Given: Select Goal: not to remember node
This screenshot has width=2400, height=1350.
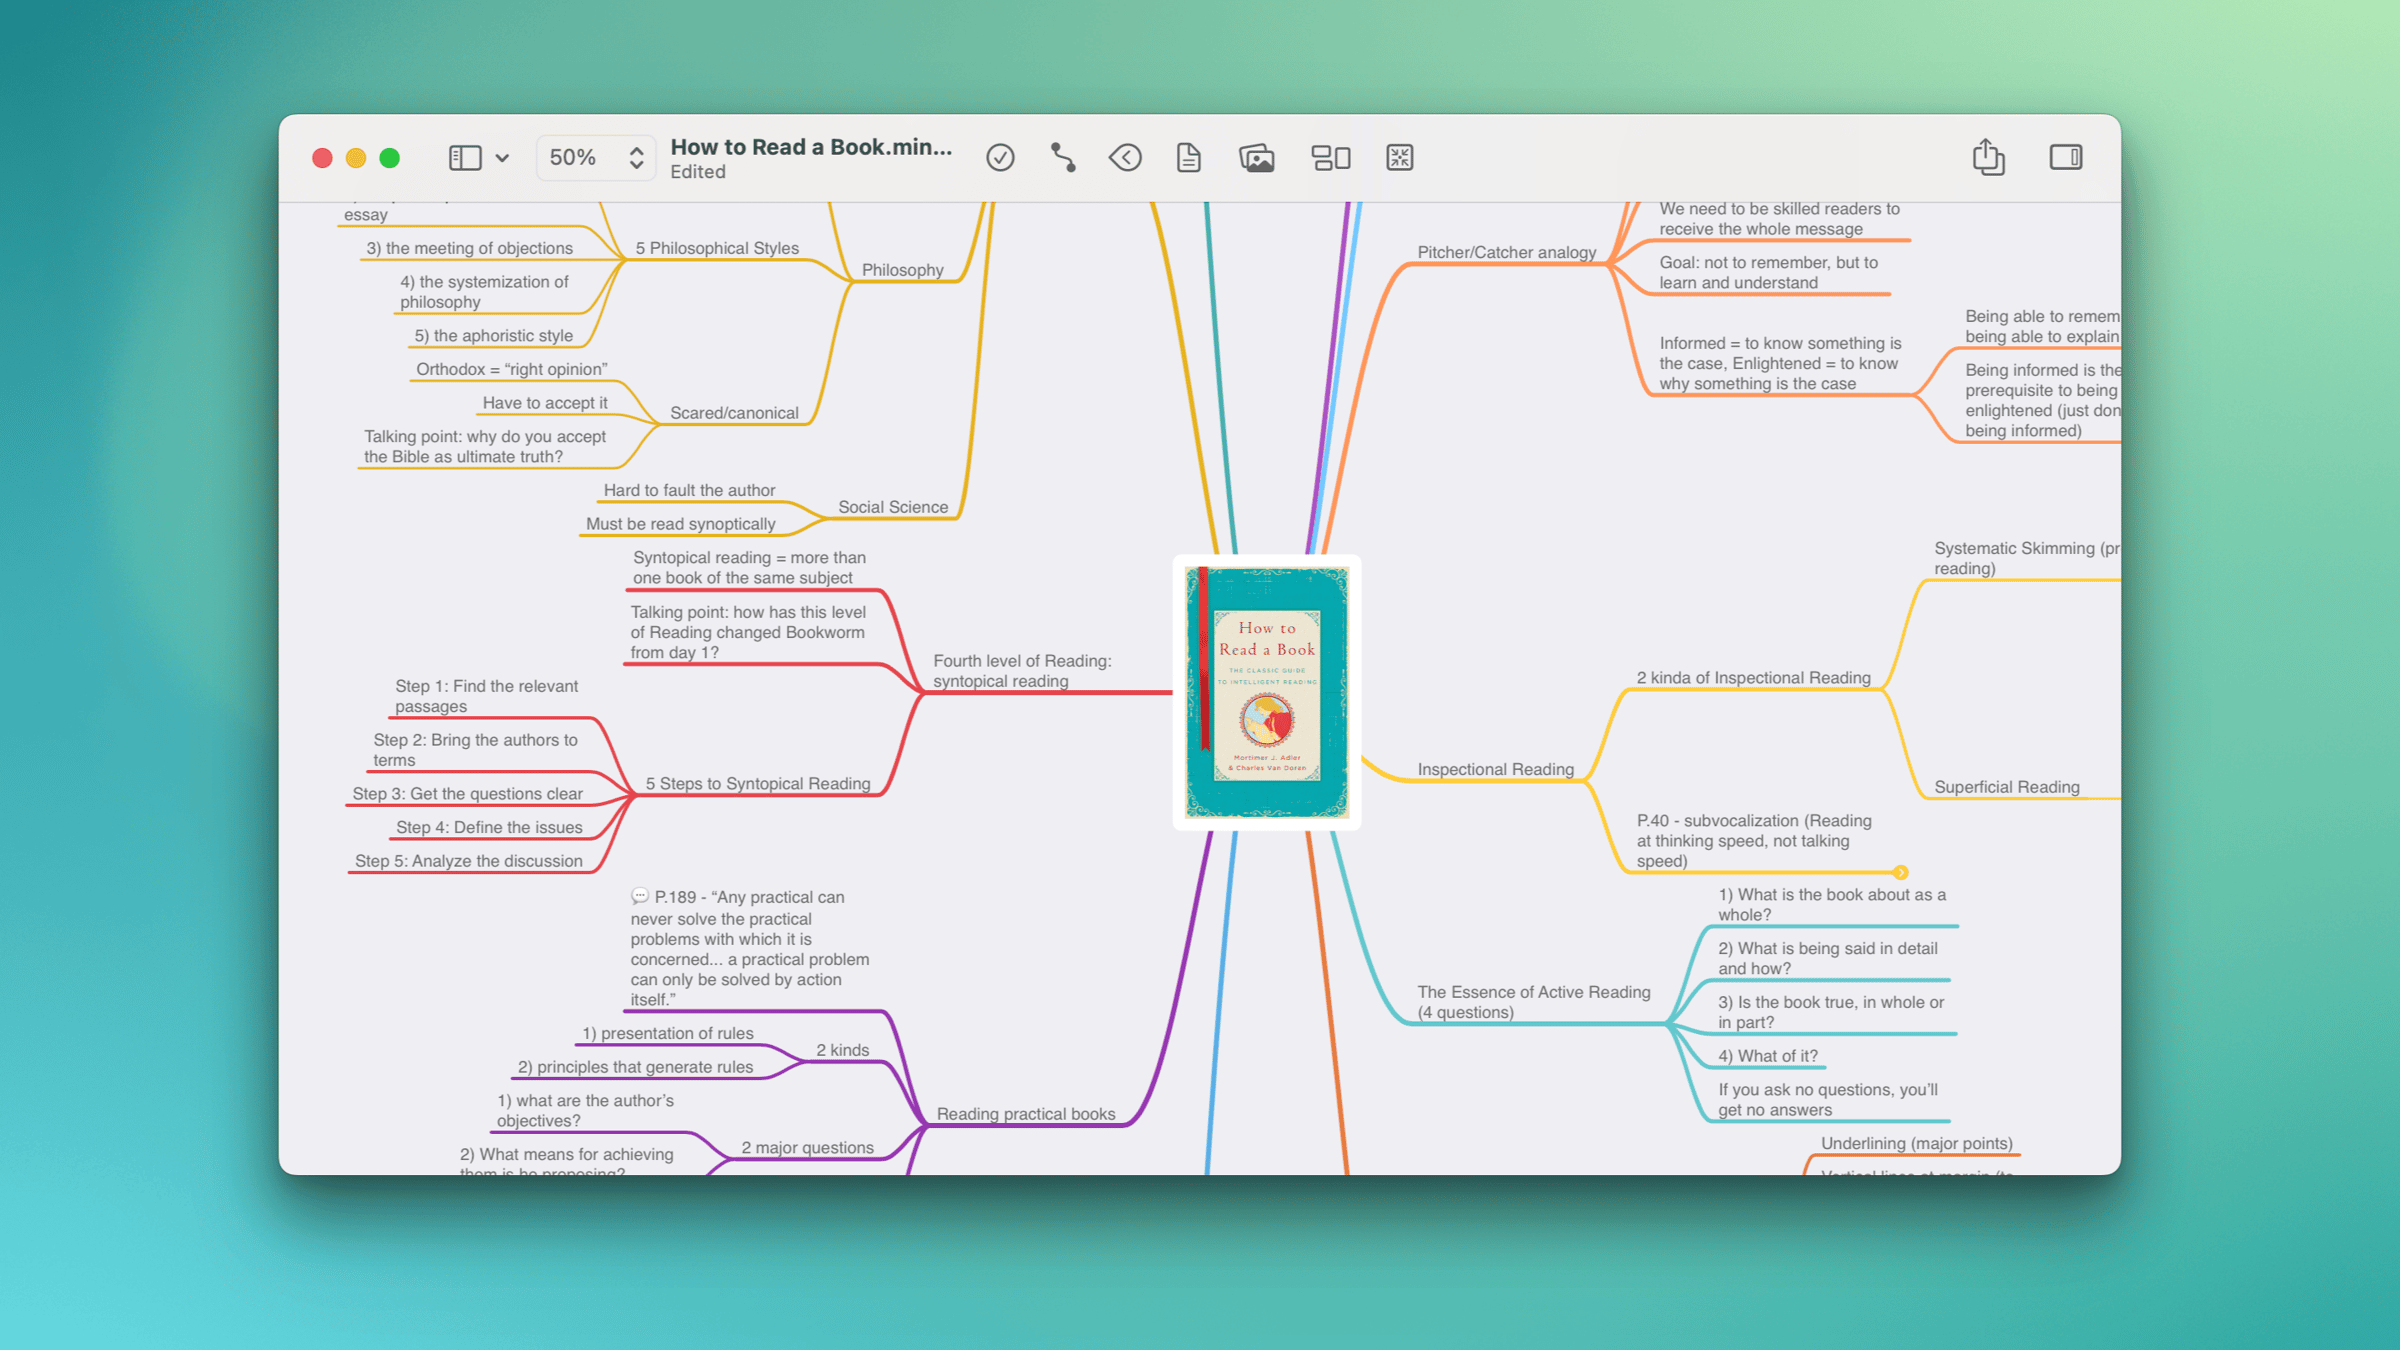Looking at the screenshot, I should click(x=1768, y=273).
